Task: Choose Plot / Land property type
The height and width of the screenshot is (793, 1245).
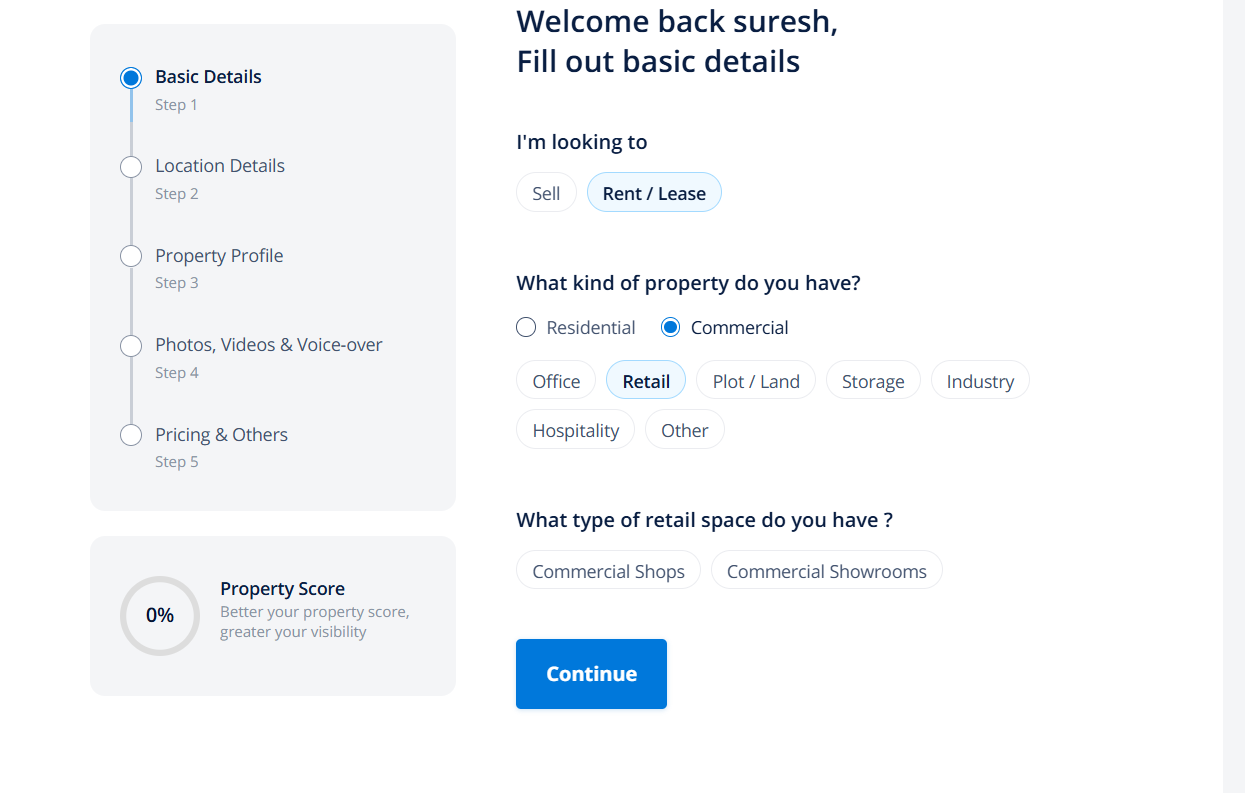Action: (756, 381)
